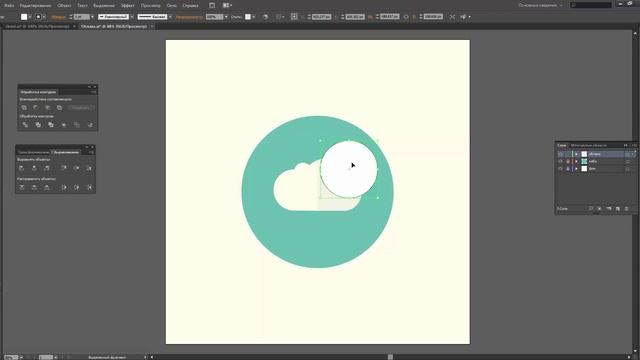This screenshot has height=360, width=640.
Task: Click the Divide pathfinder icon
Action: tap(25, 124)
